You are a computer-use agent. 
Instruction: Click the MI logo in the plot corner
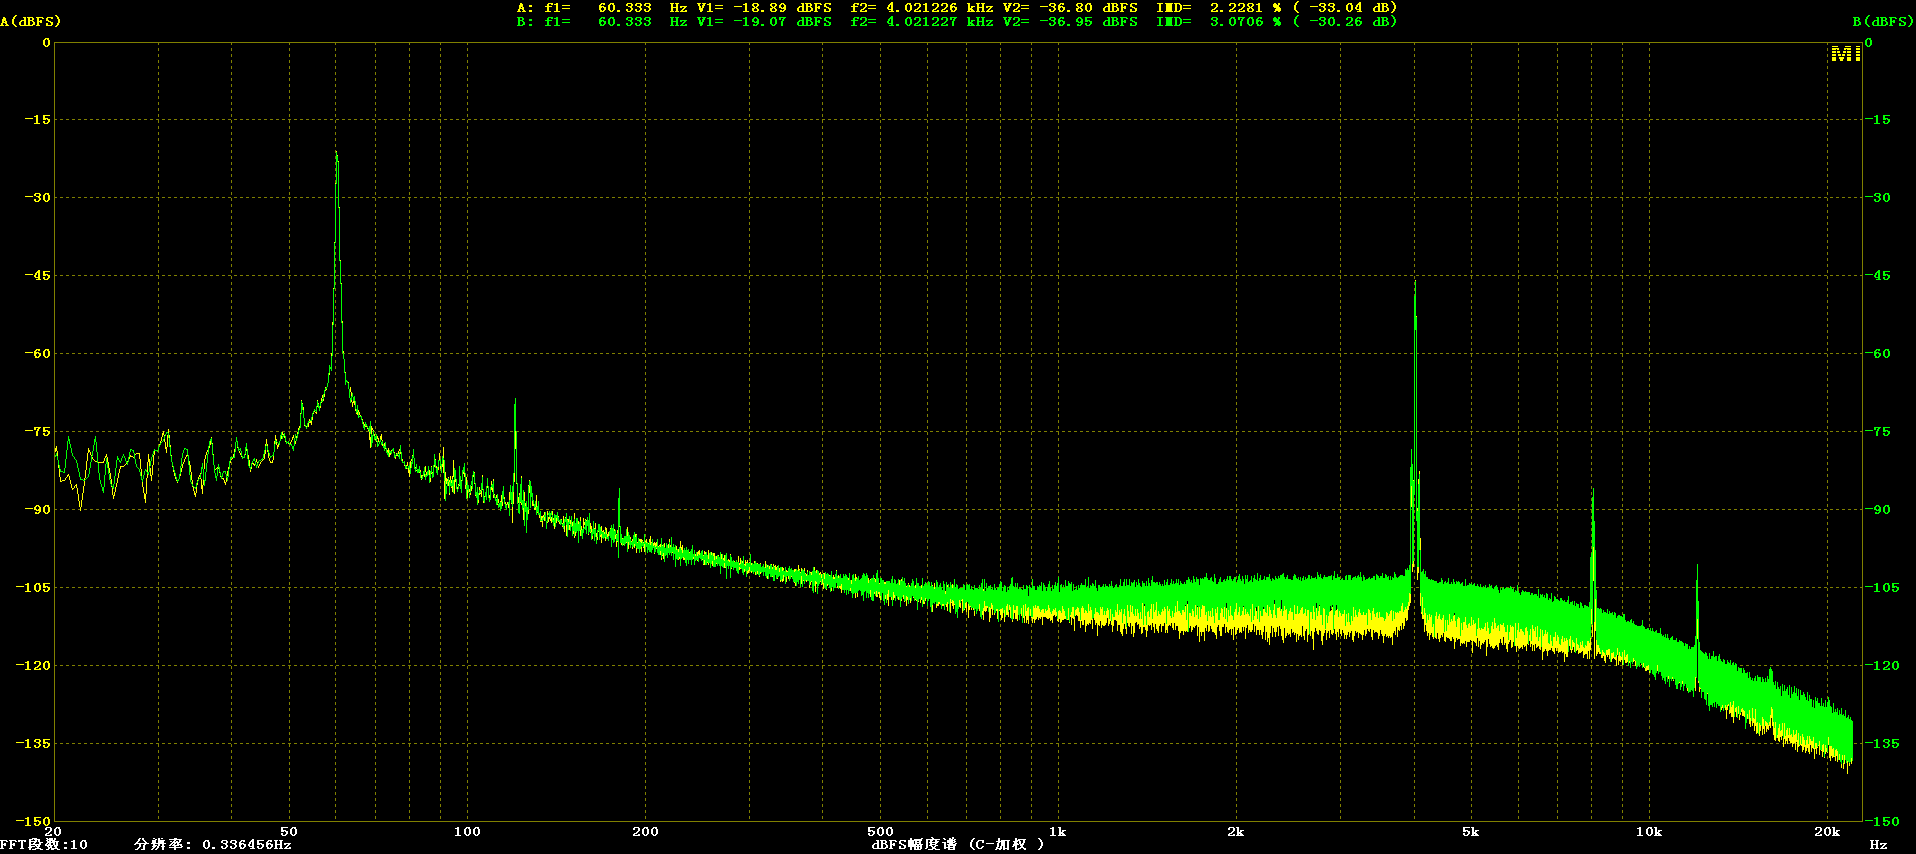pos(1845,54)
